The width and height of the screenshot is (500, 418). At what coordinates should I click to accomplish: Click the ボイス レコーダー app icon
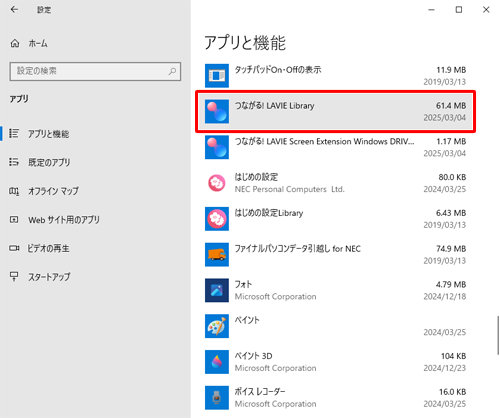point(217,397)
